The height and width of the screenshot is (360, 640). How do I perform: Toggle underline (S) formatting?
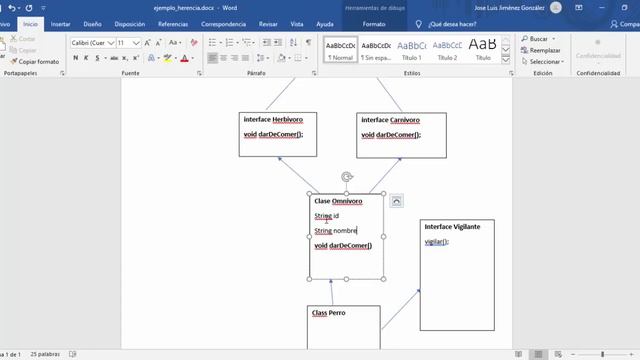97,58
